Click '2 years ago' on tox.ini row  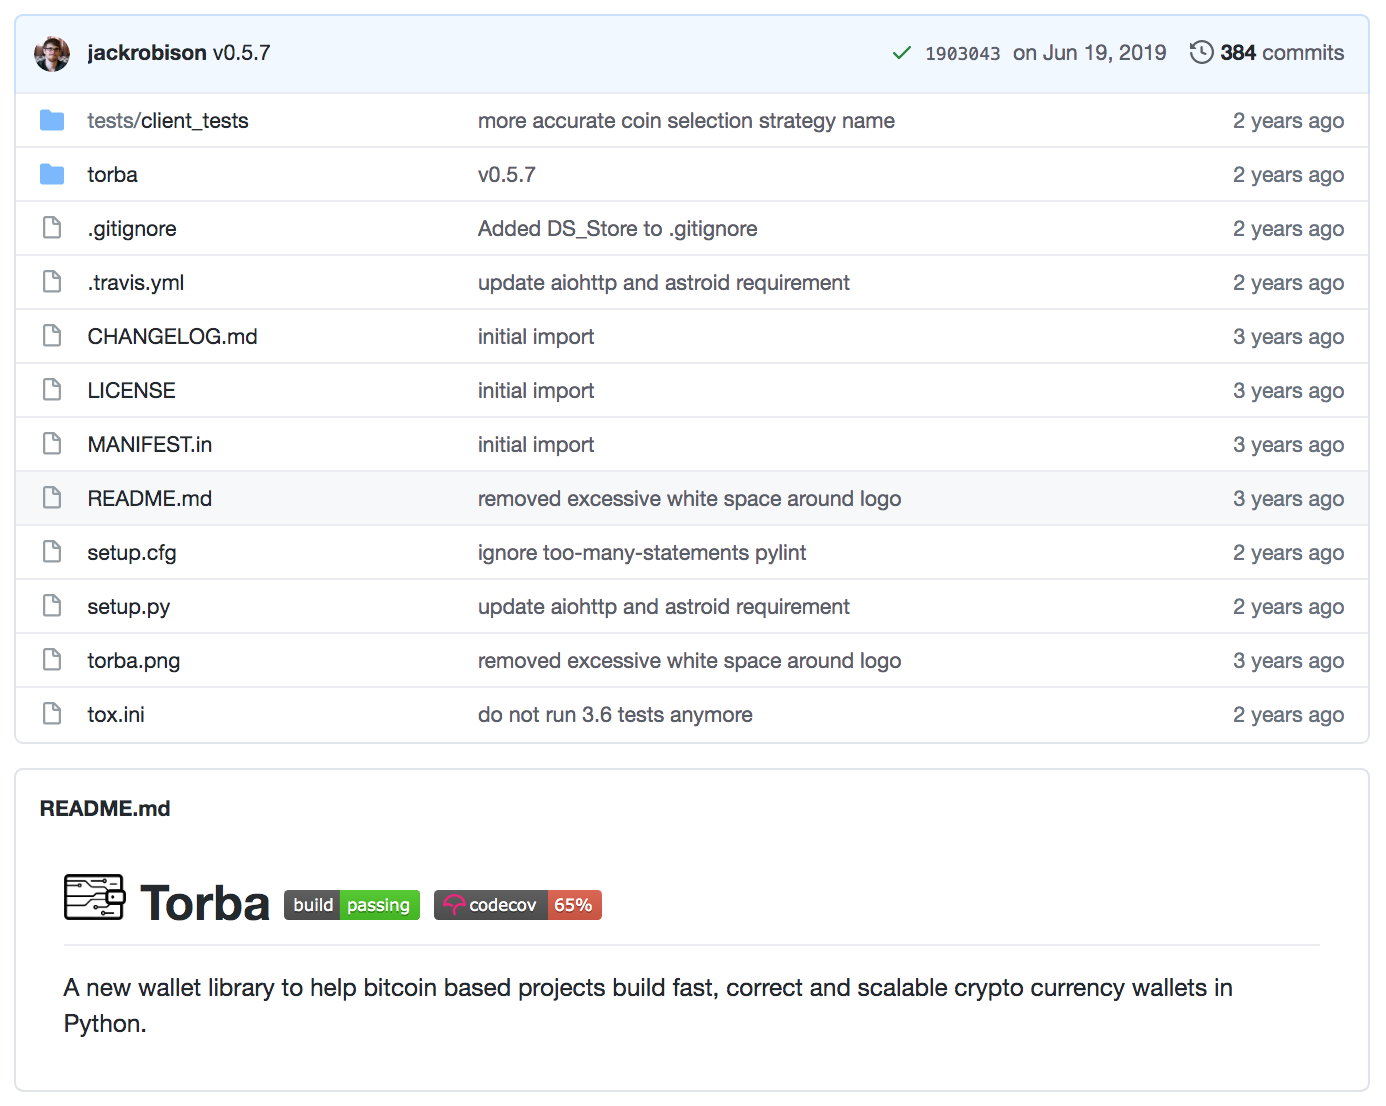[x=1288, y=715]
